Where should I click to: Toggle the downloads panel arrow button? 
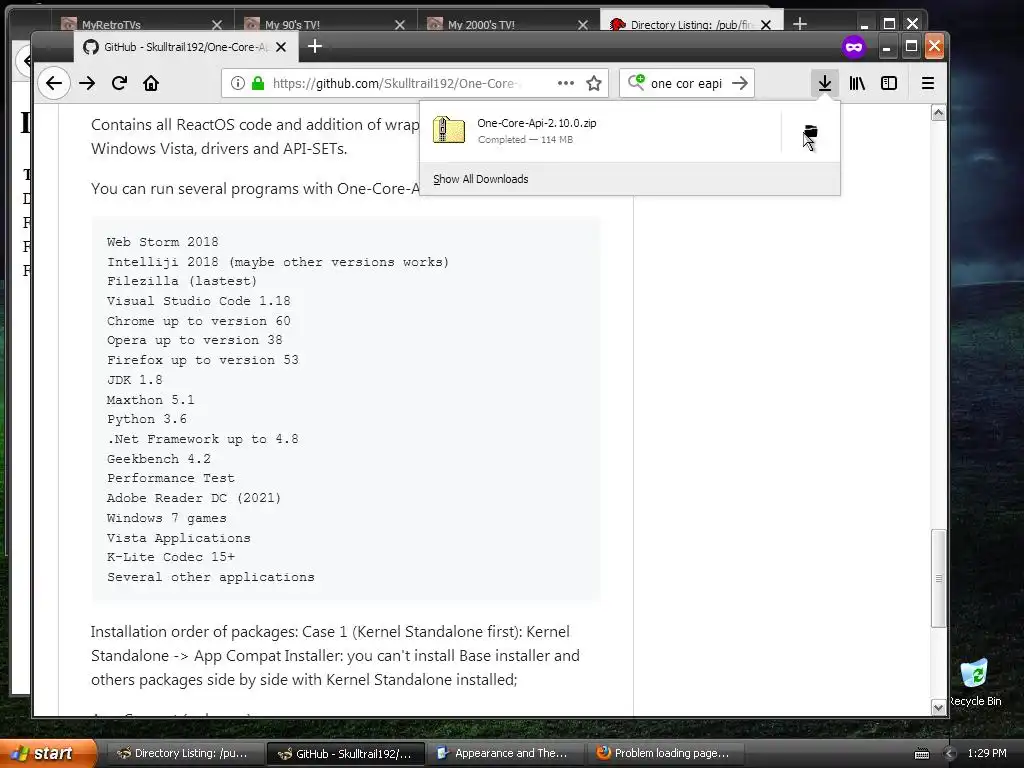825,83
